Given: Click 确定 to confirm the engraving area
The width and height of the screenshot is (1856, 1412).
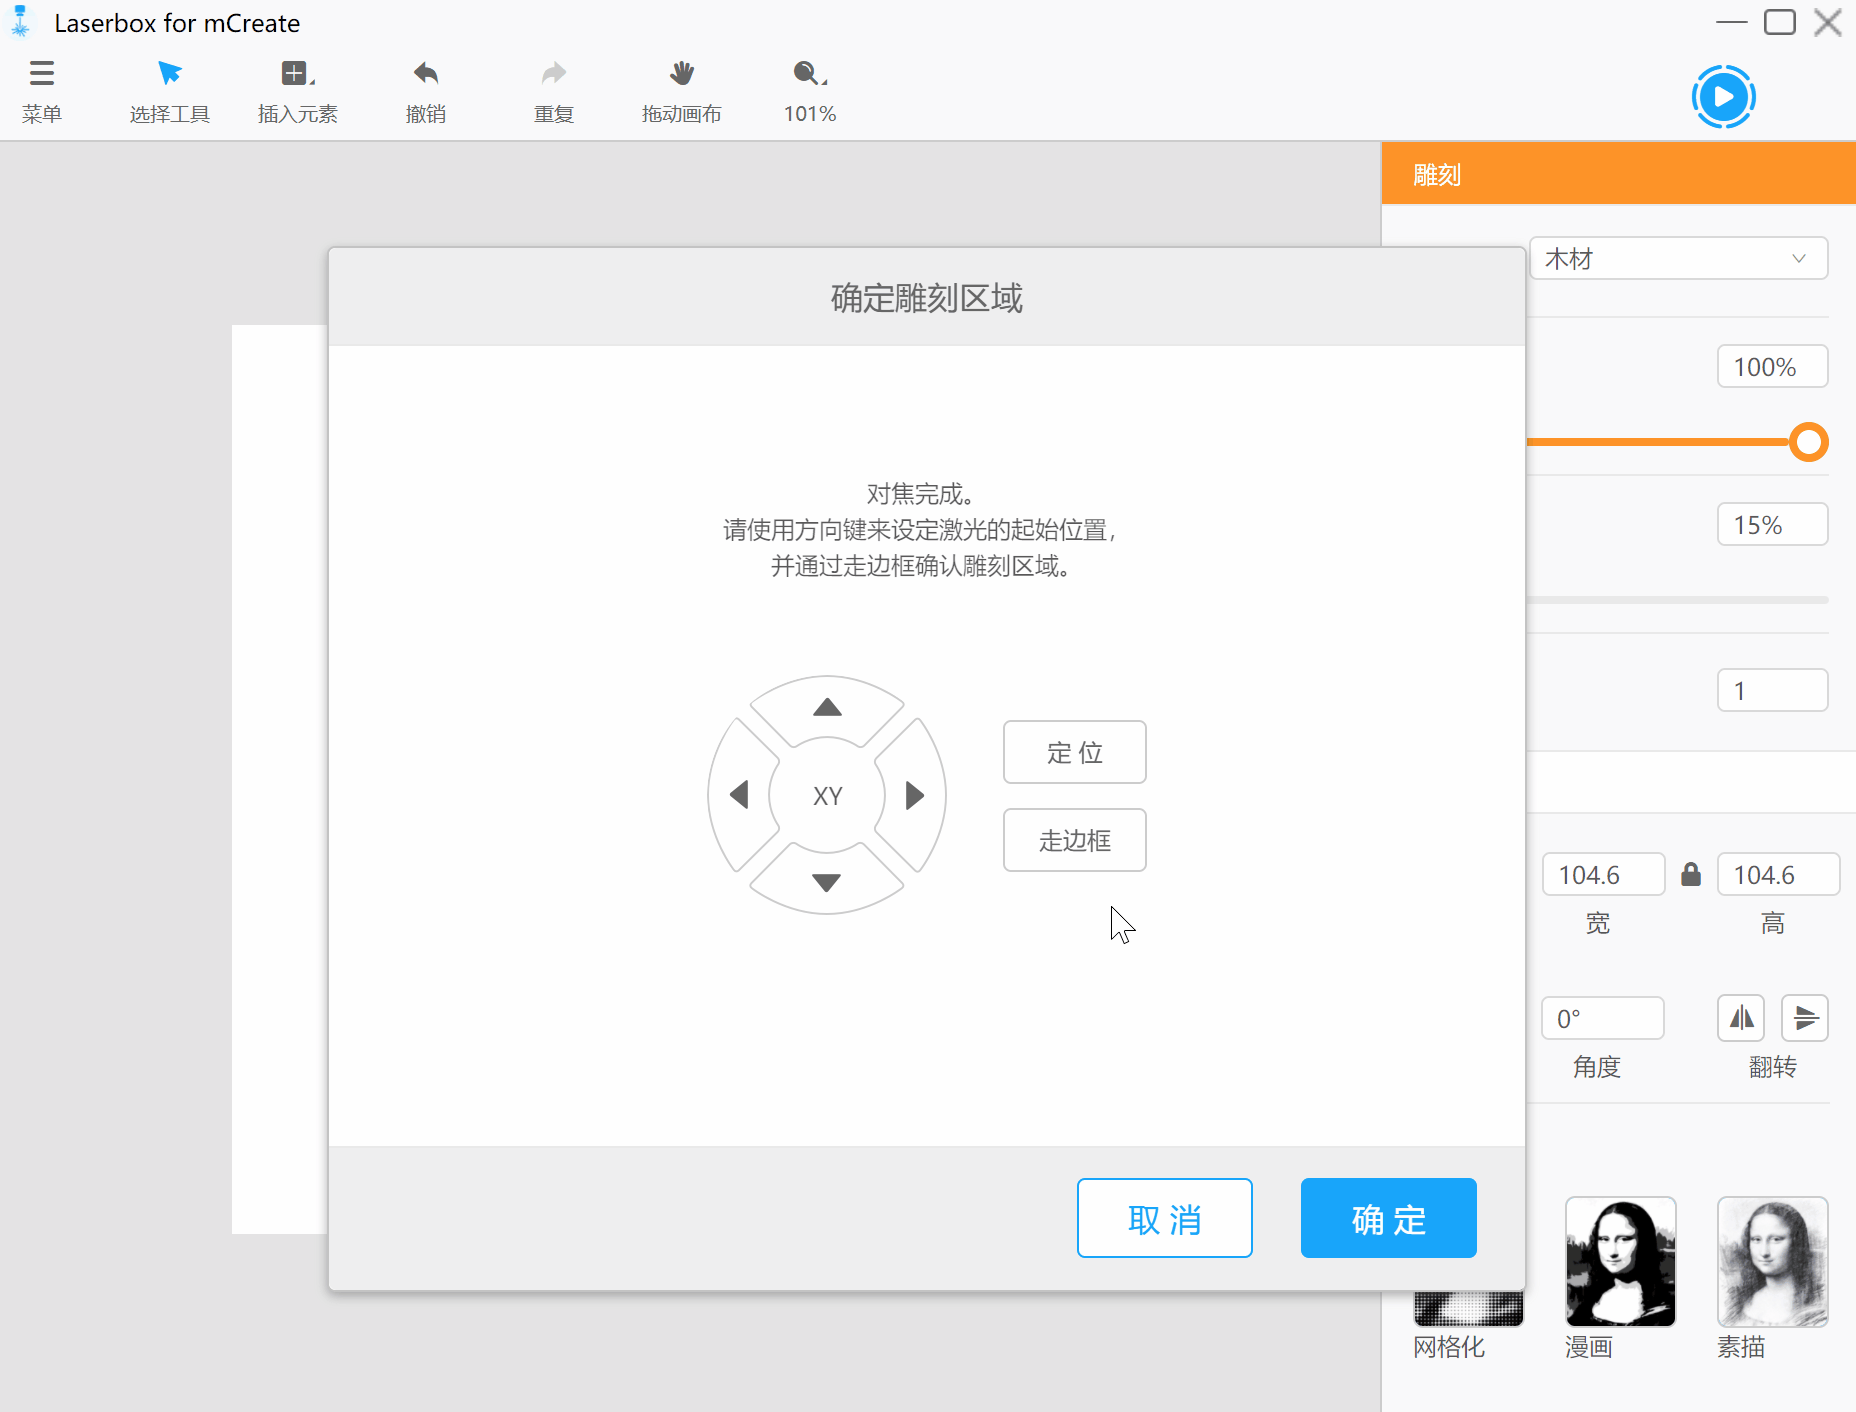Looking at the screenshot, I should point(1388,1218).
